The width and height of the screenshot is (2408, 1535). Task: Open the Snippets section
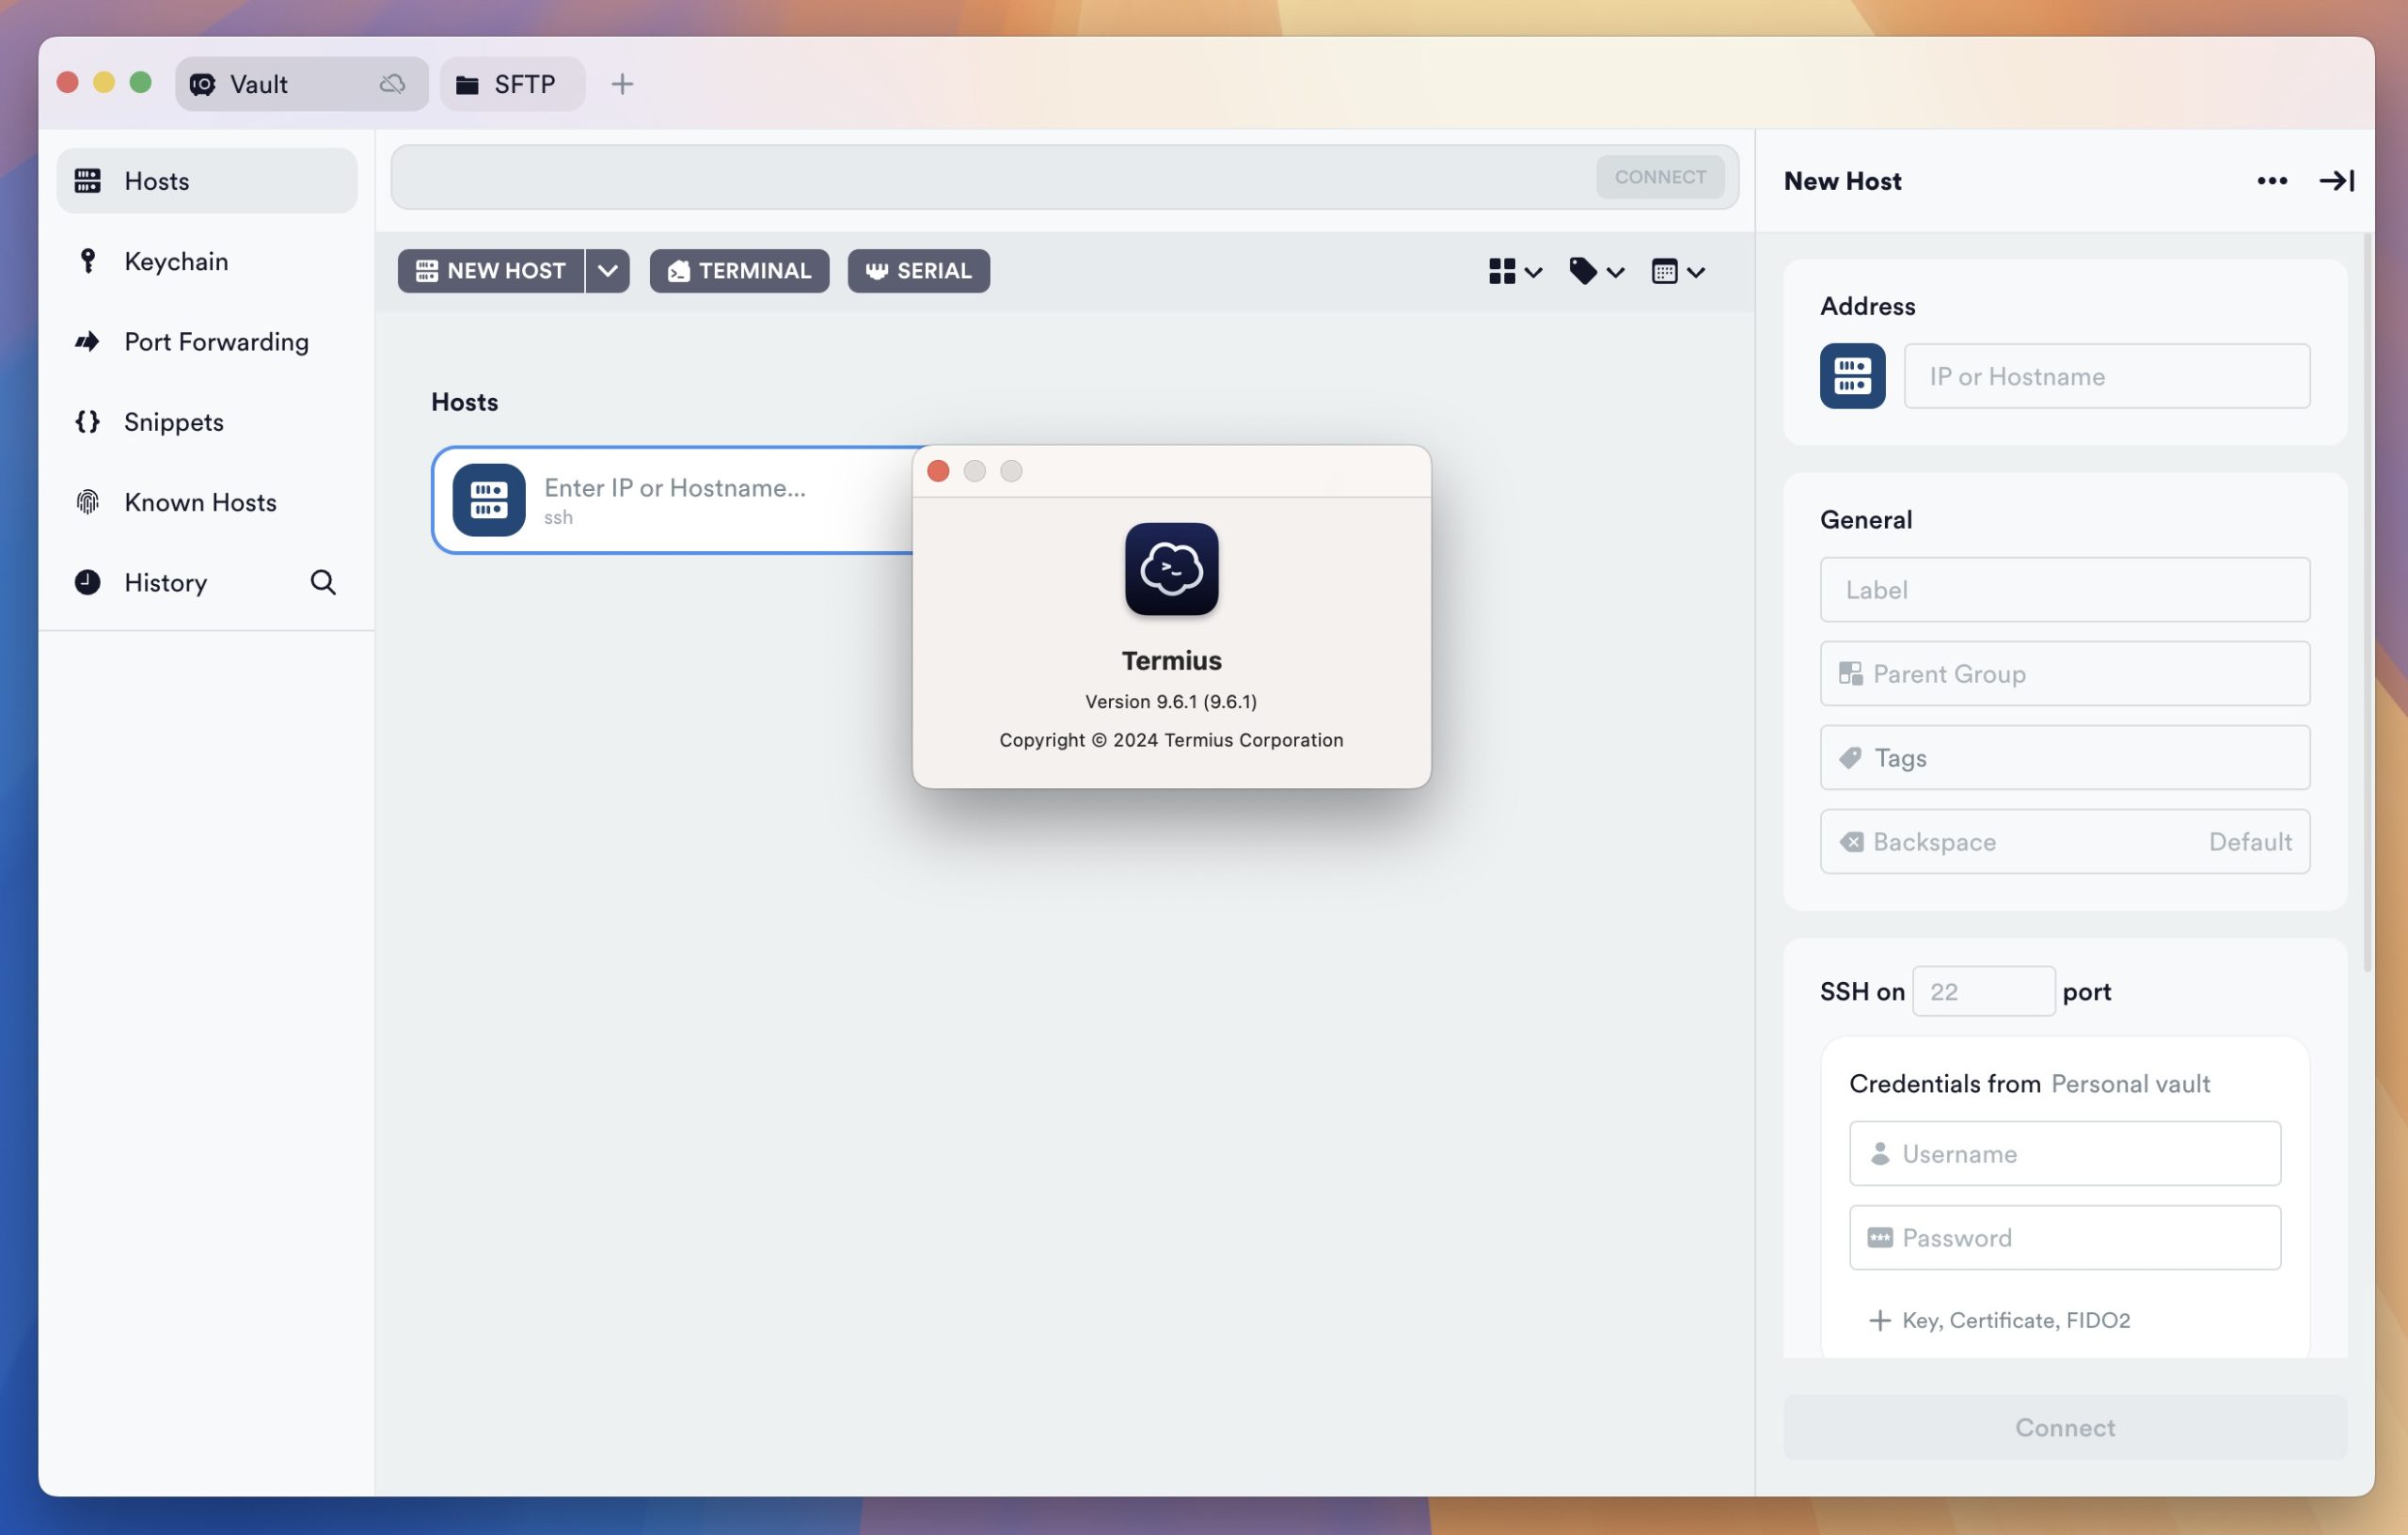coord(206,422)
